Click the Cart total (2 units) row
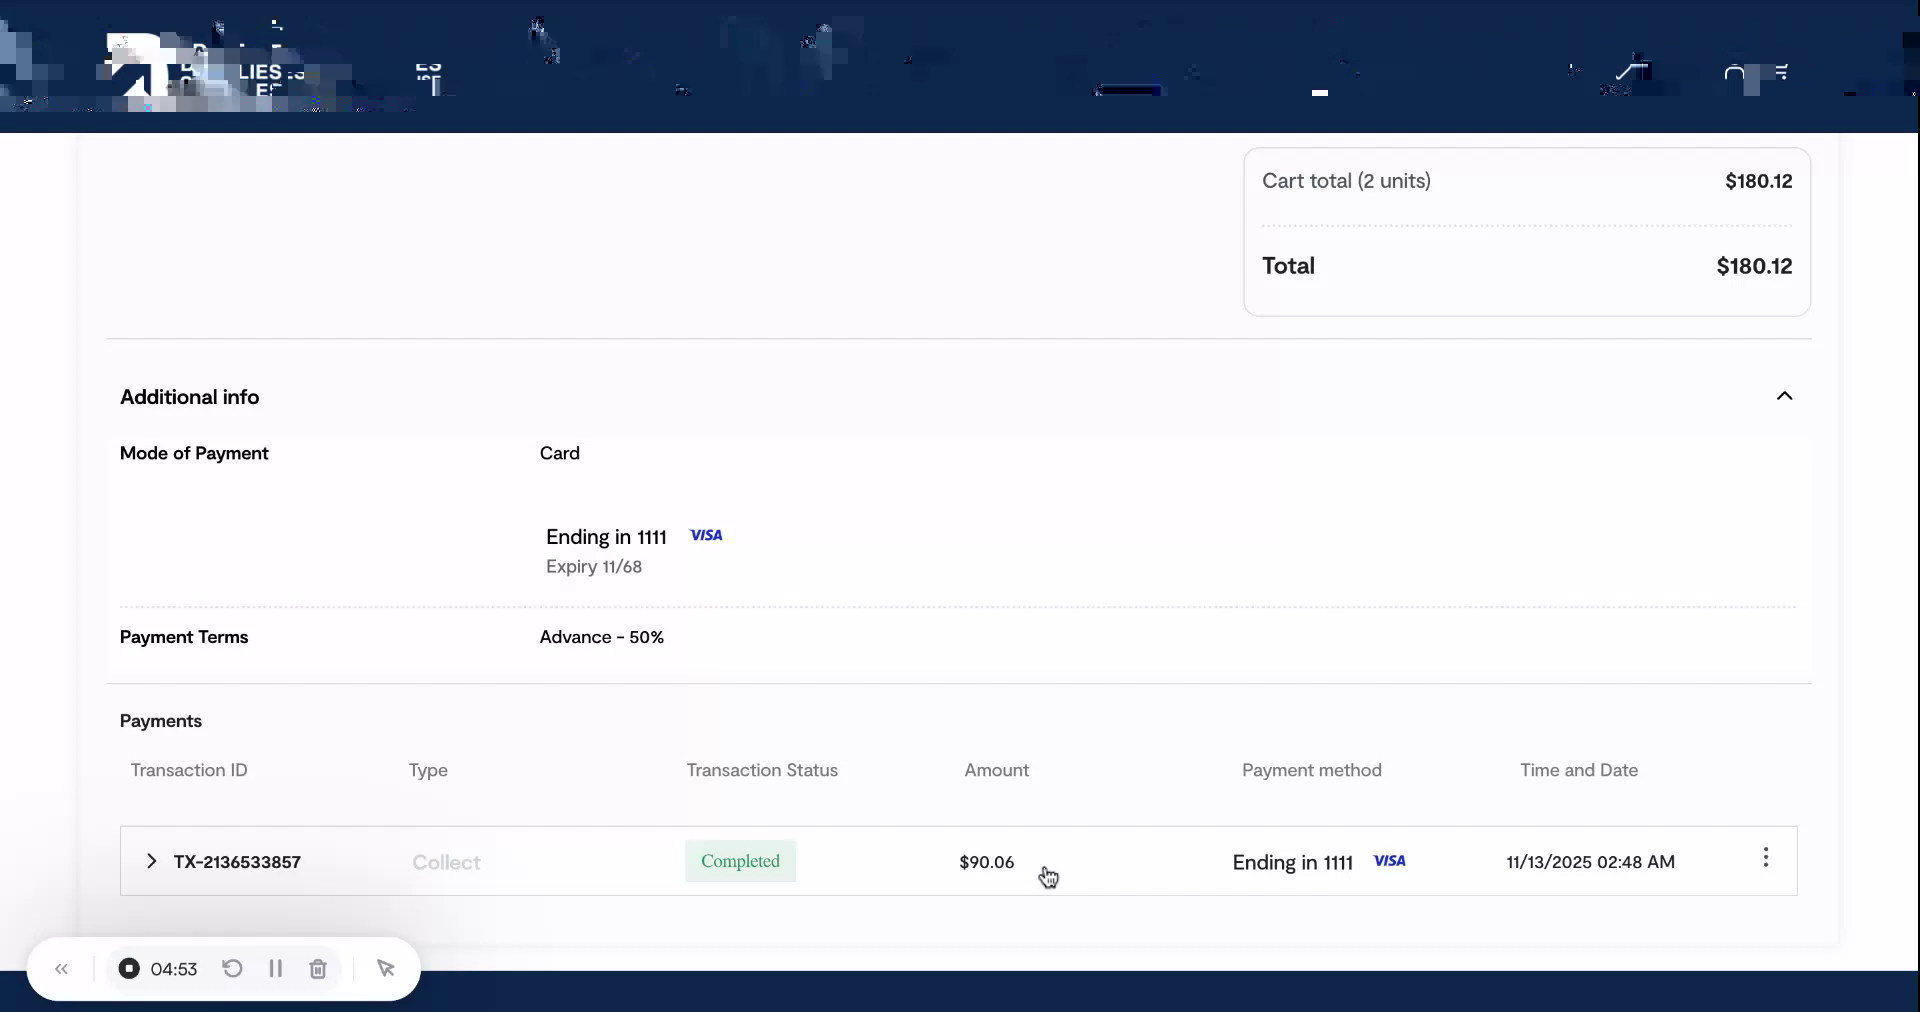The height and width of the screenshot is (1012, 1920). pos(1347,181)
